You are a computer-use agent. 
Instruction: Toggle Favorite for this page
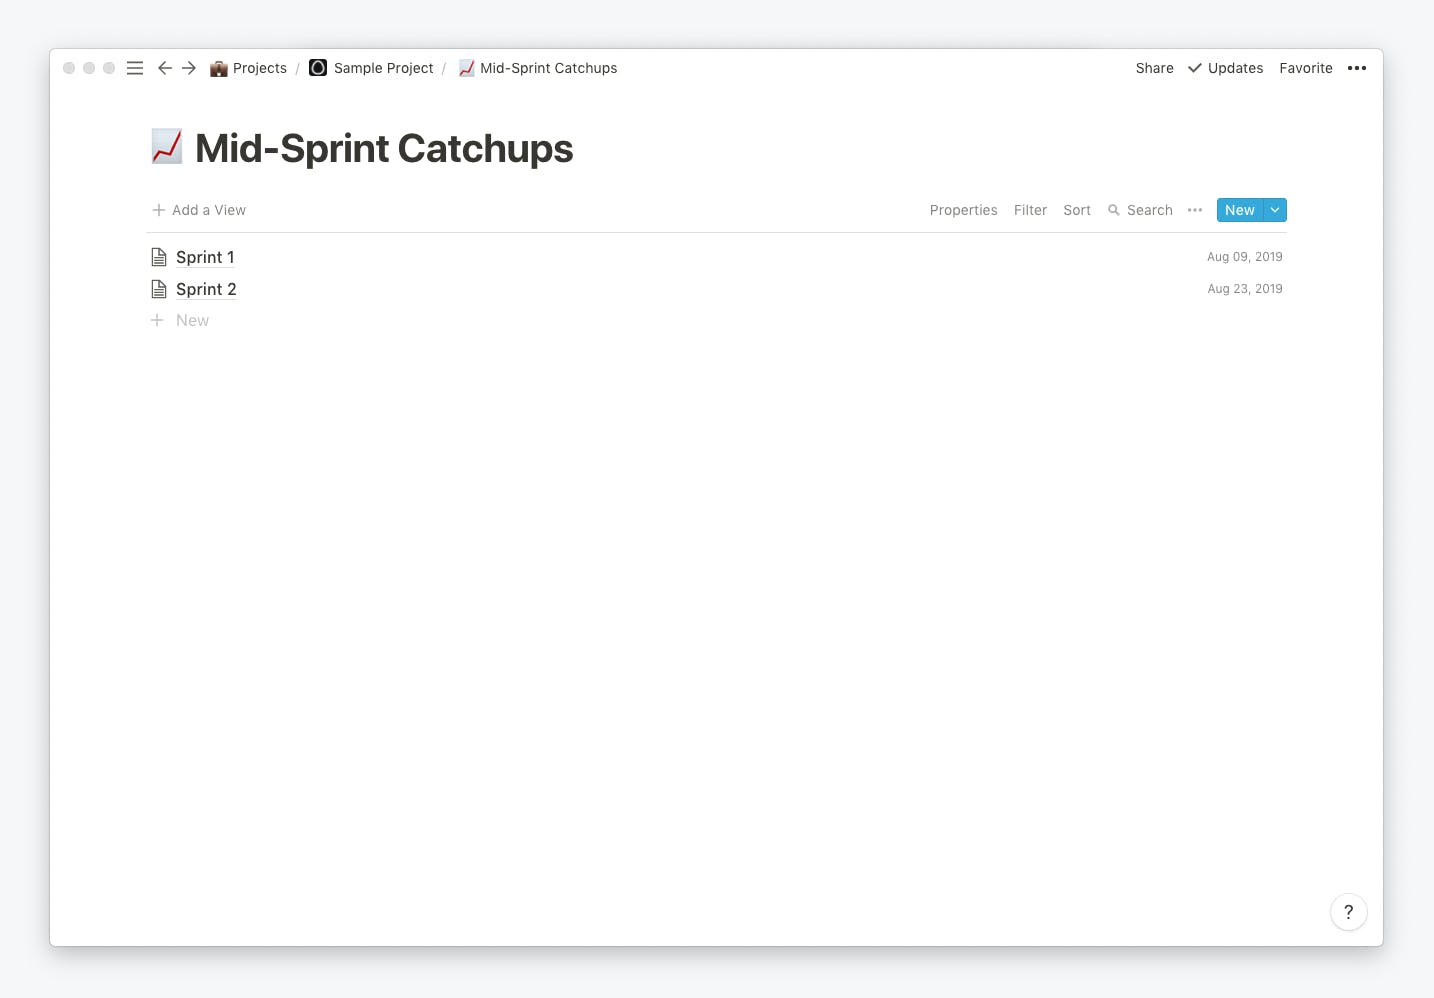pos(1306,68)
